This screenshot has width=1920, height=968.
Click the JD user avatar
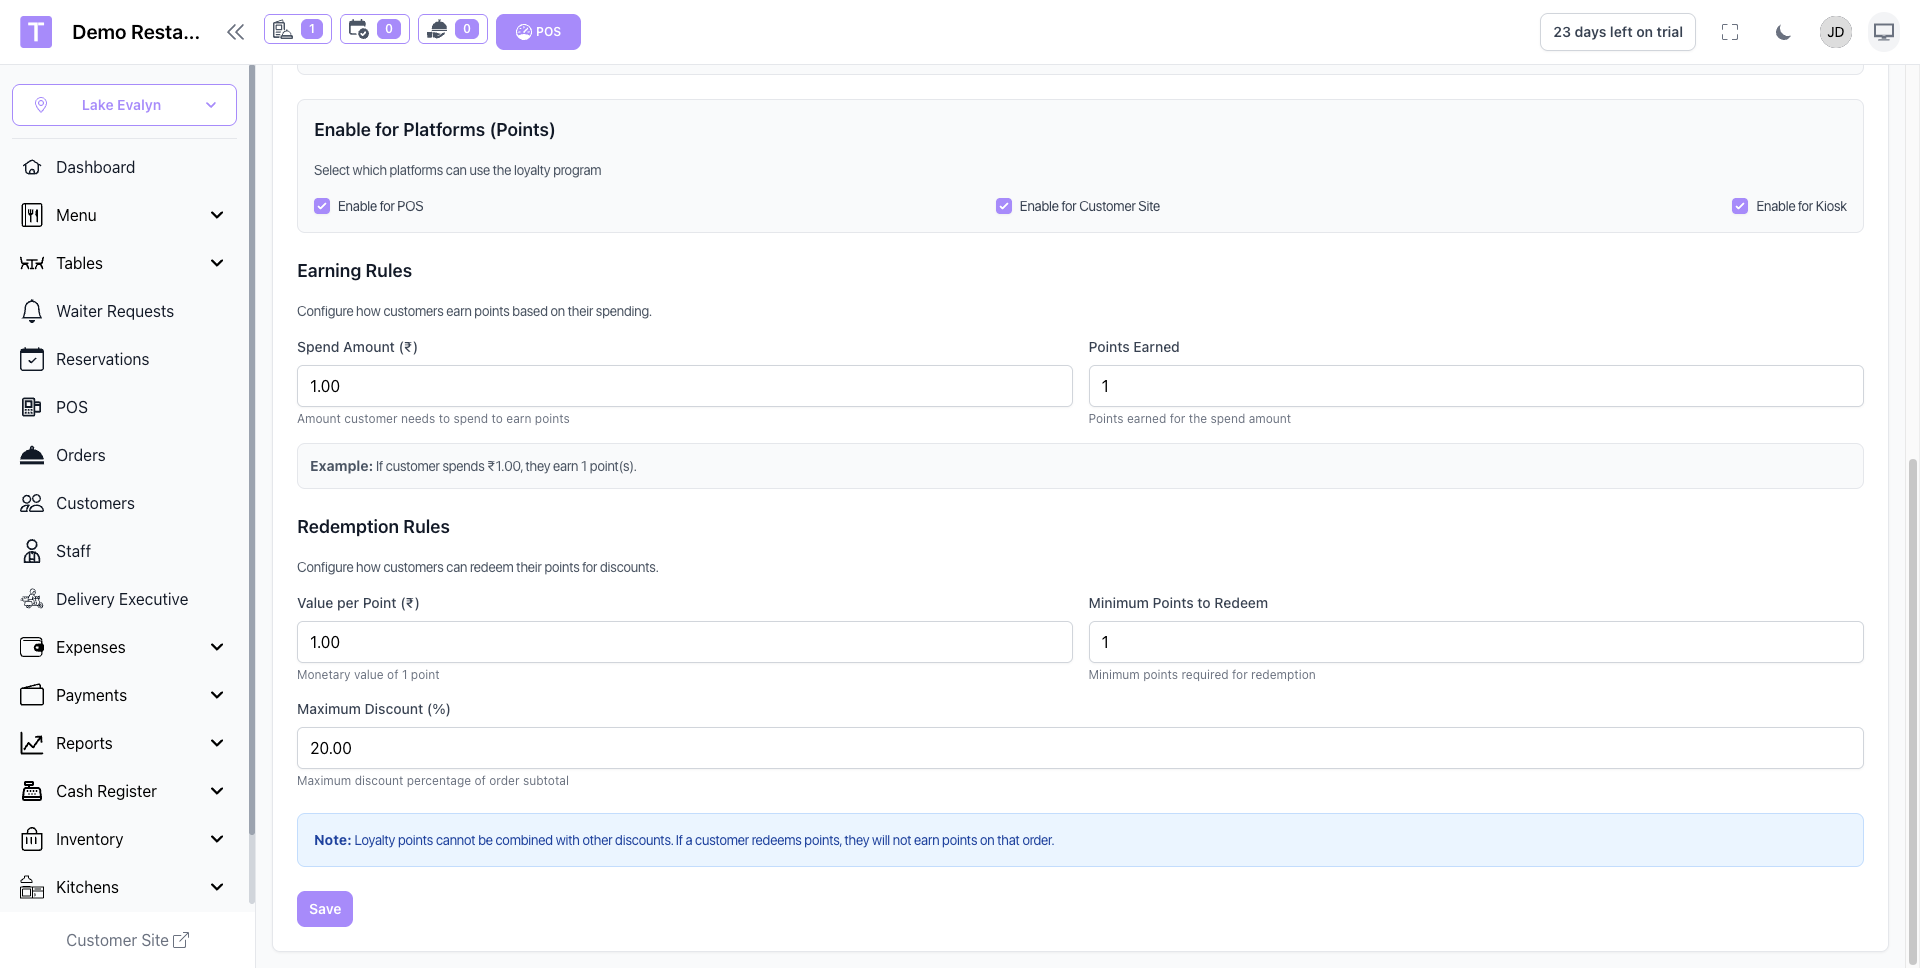click(x=1835, y=32)
